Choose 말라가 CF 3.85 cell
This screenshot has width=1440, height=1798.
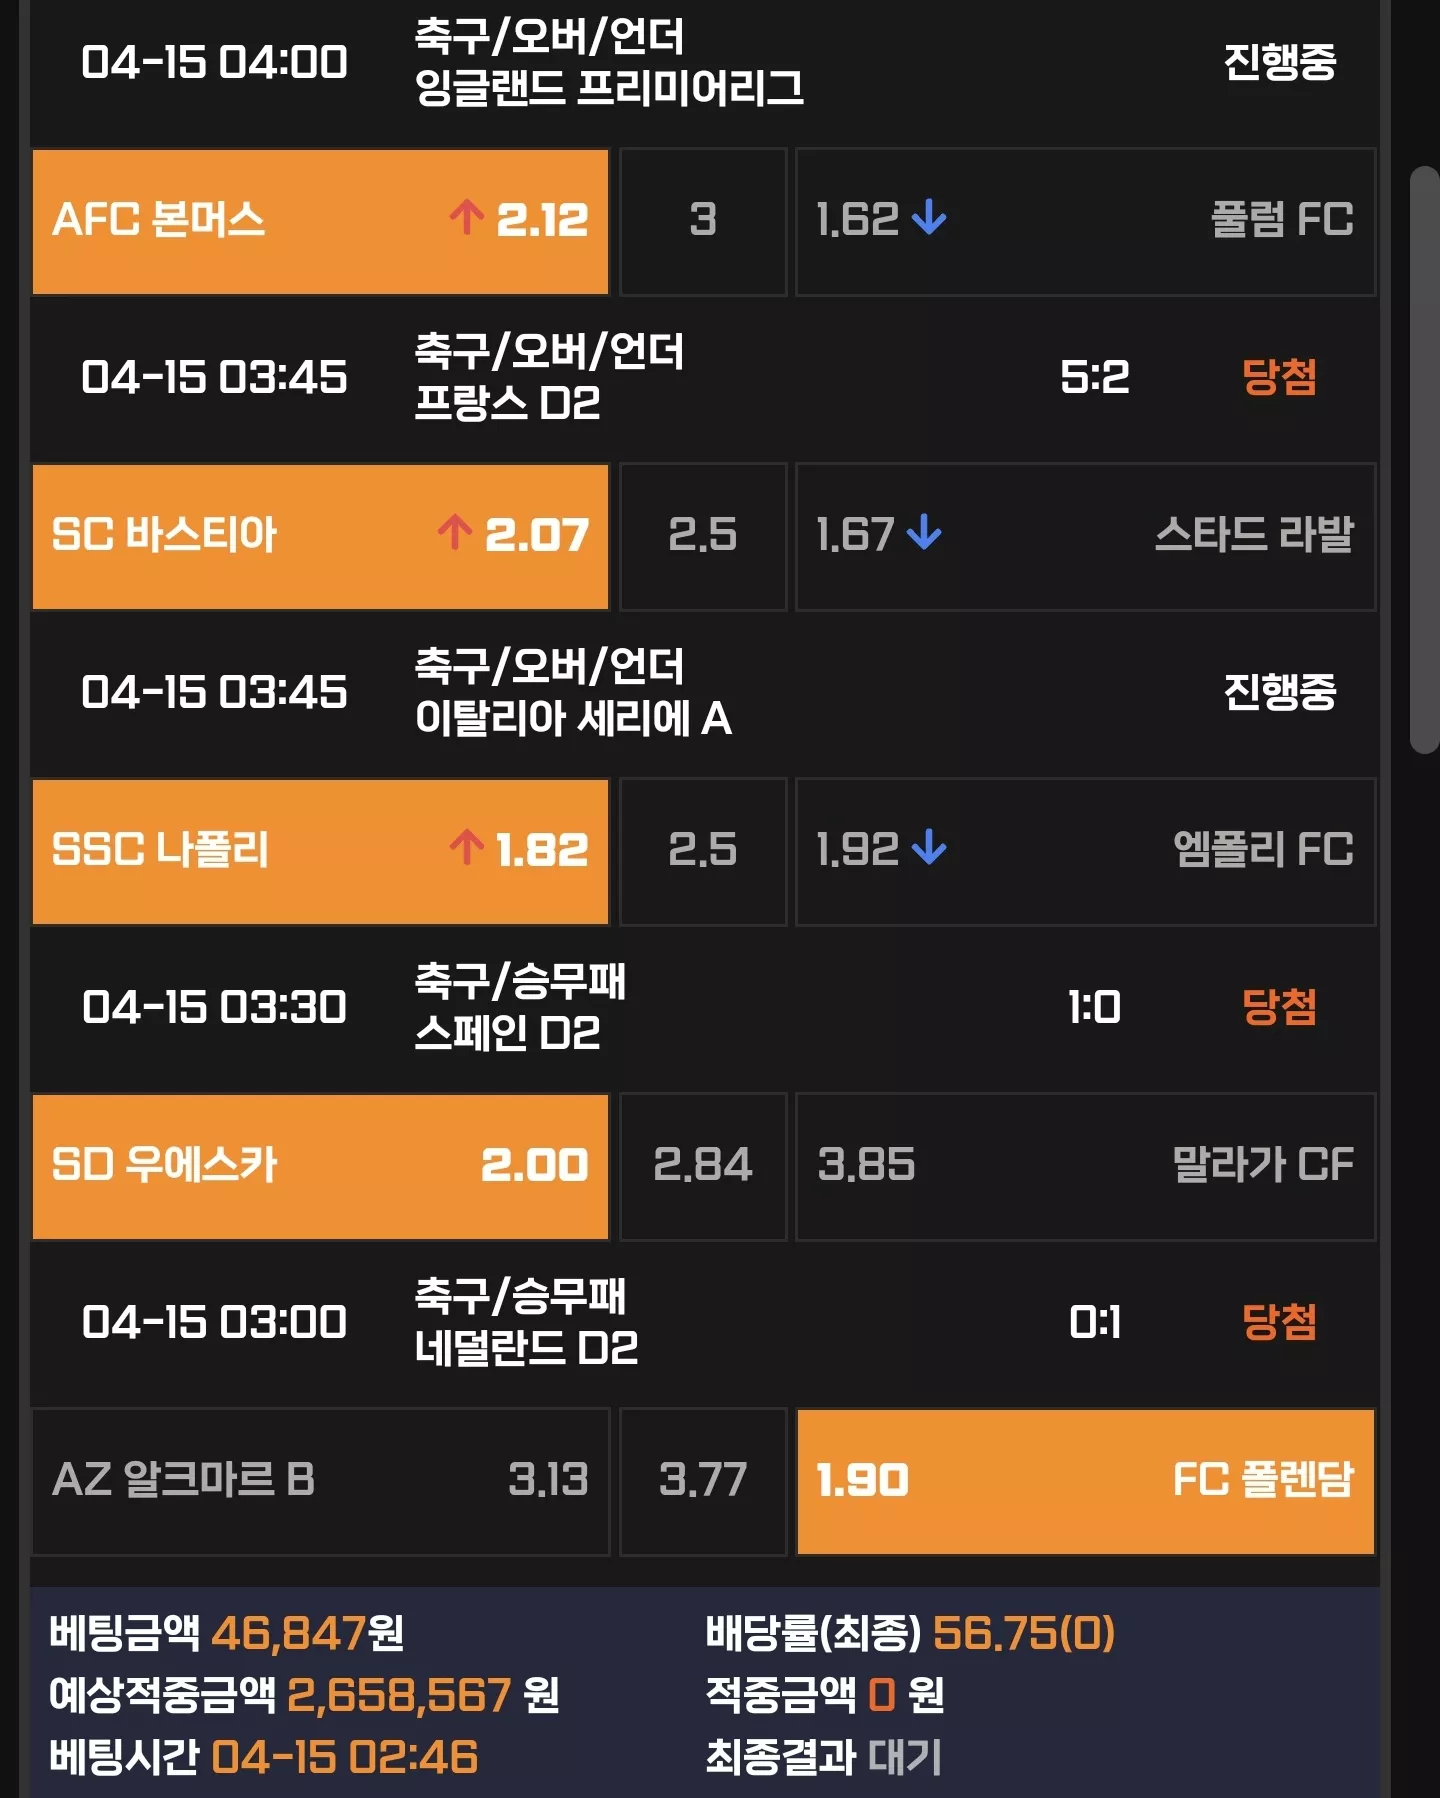[x=1086, y=1167]
